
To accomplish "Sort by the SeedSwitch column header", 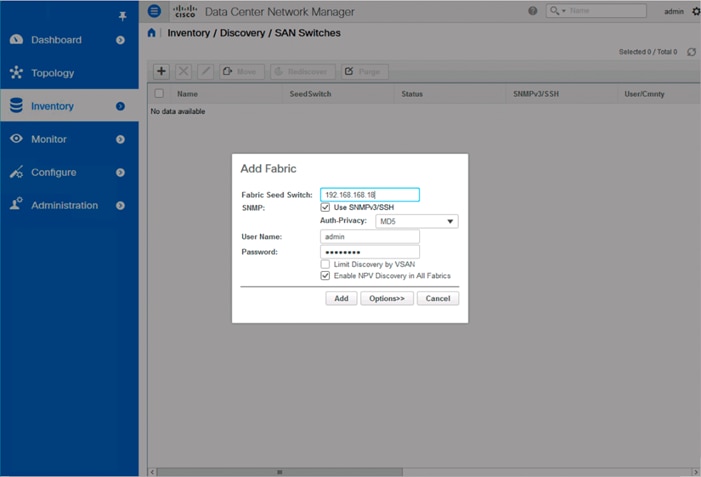I will pos(310,94).
